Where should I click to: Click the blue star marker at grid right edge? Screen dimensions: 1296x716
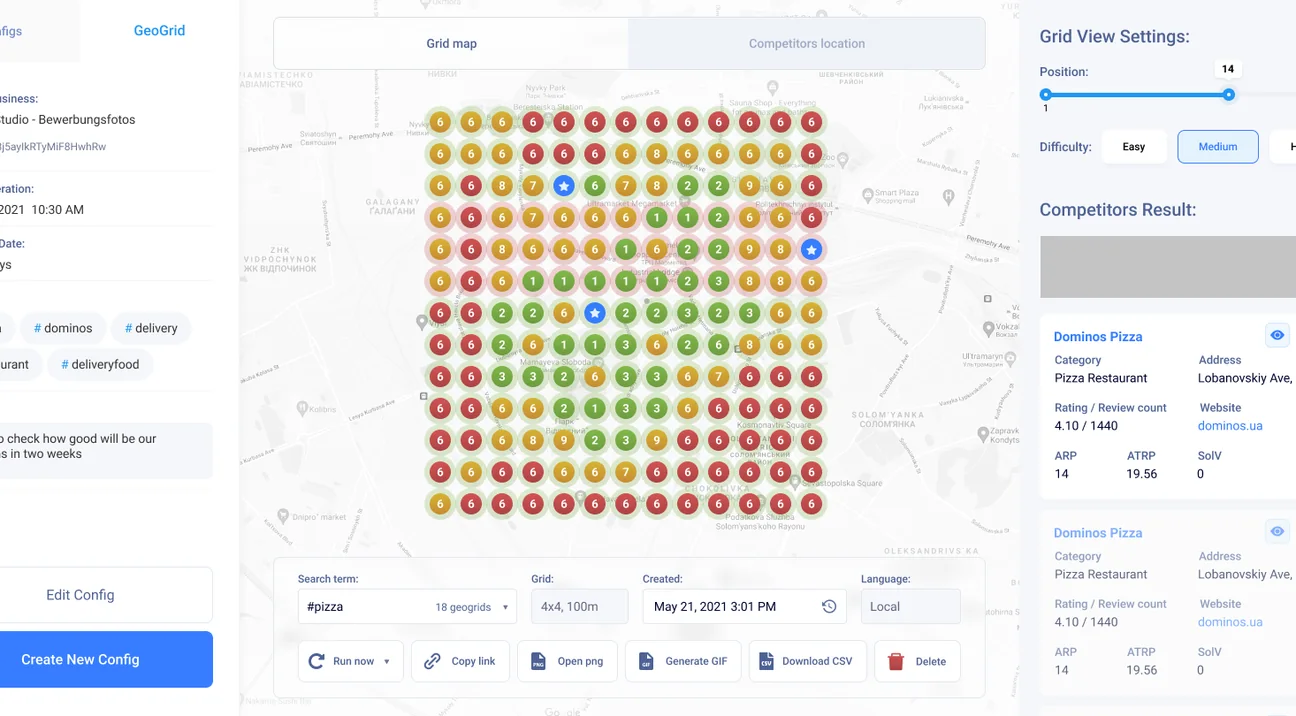(812, 249)
